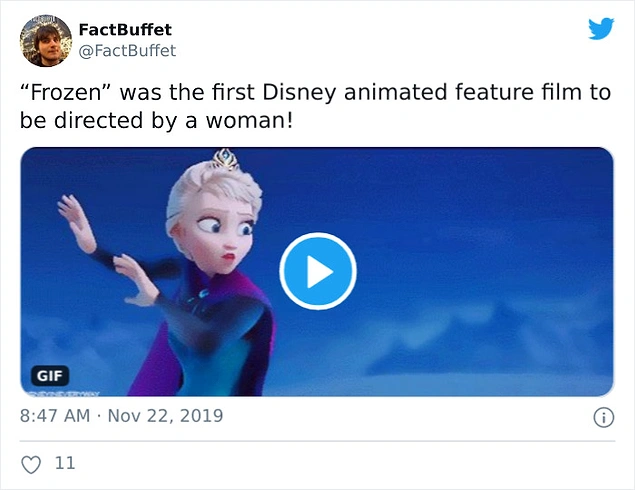Click the Nov 22, 2019 date
This screenshot has width=635, height=490.
[165, 415]
